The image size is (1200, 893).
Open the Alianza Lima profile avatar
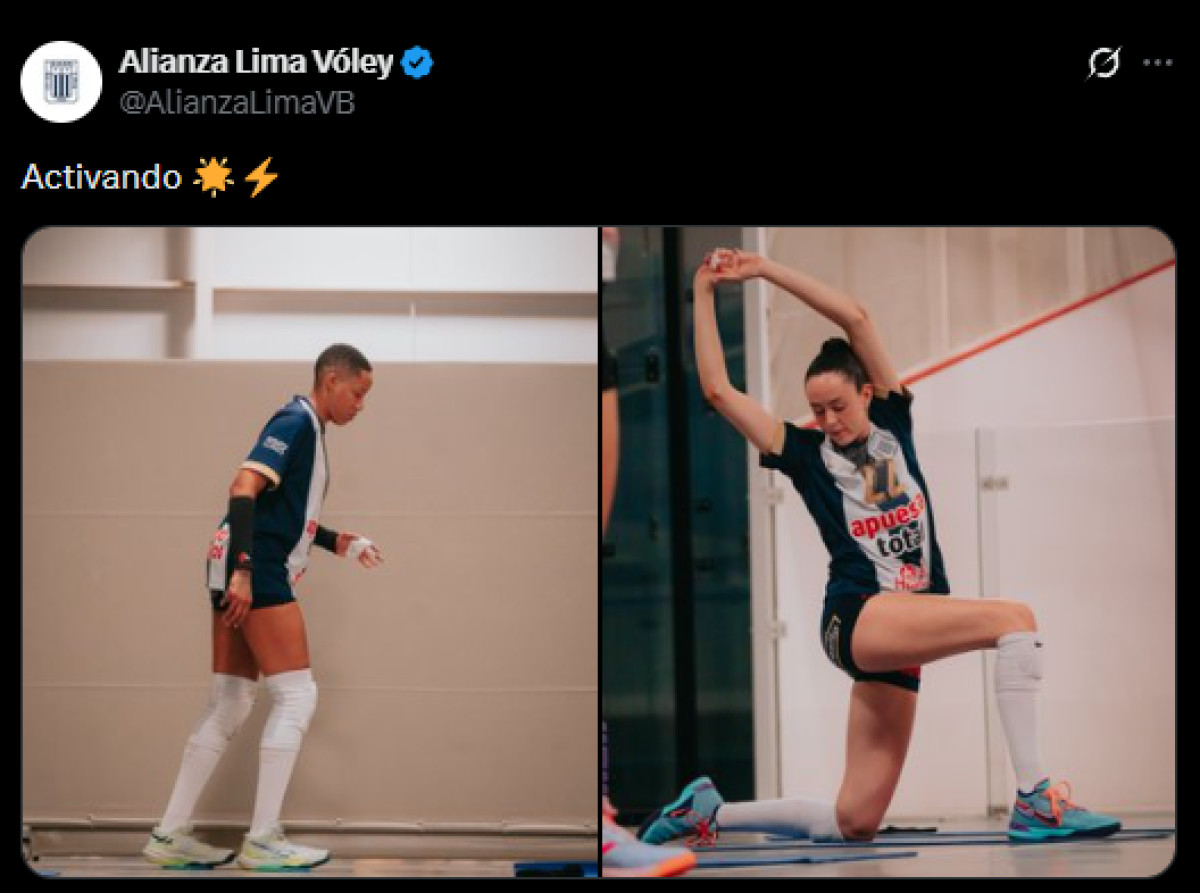tap(61, 82)
